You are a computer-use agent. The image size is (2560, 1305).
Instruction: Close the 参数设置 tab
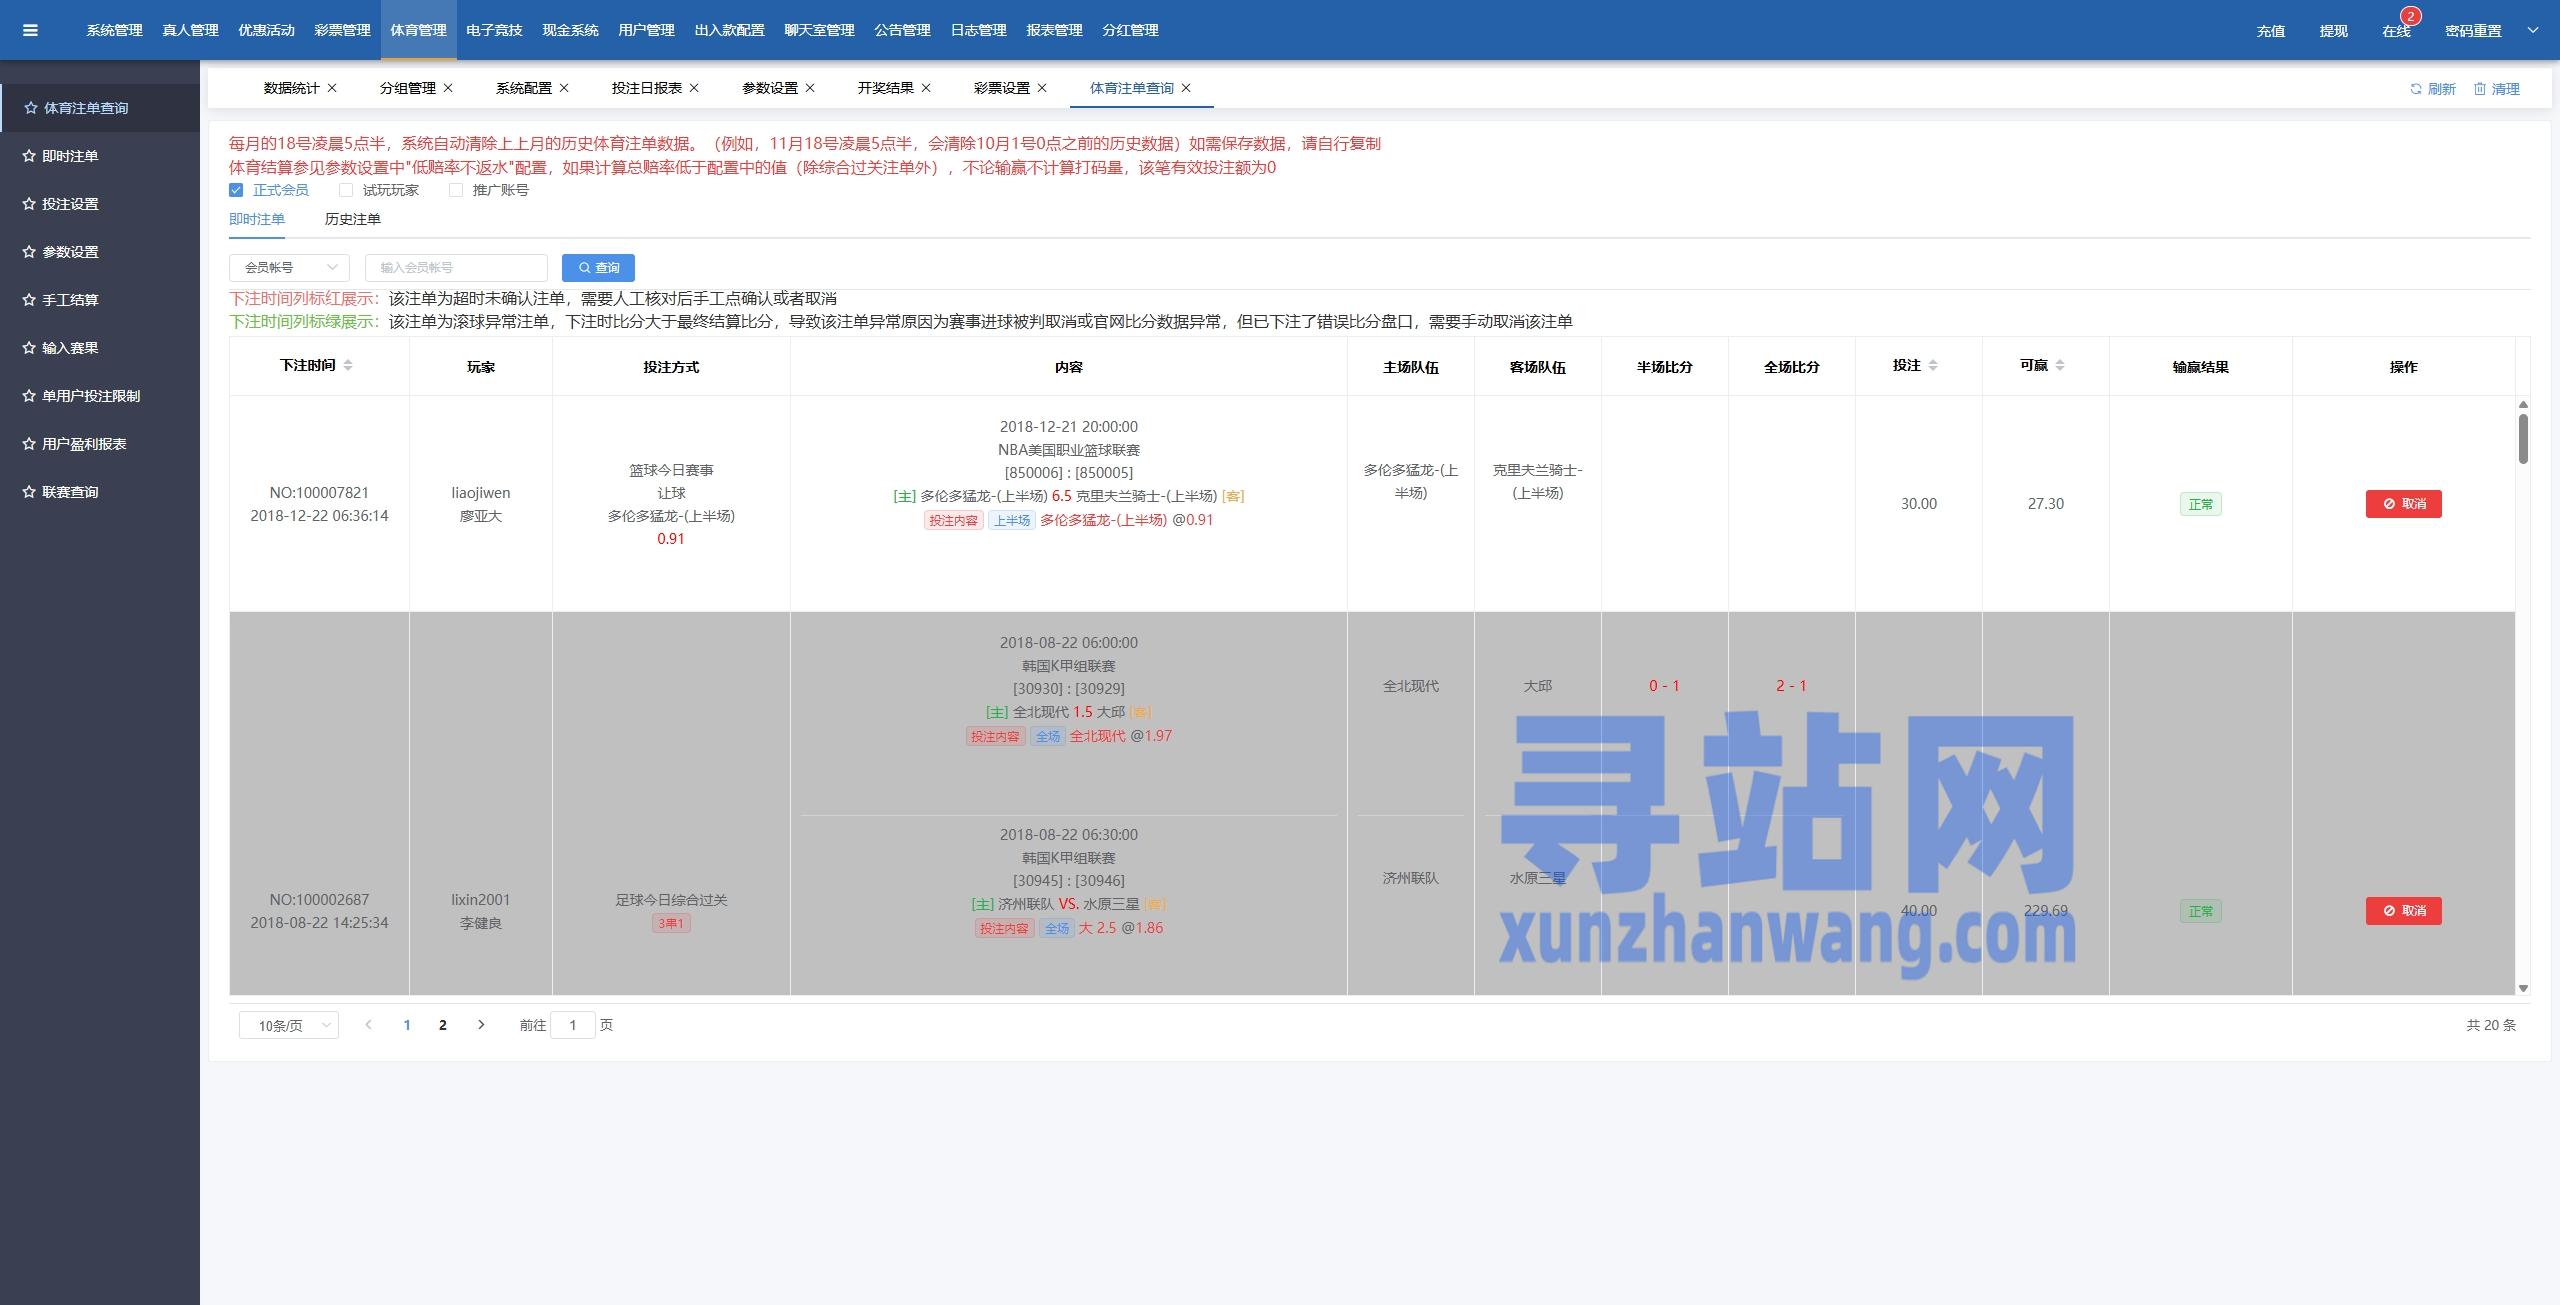coord(810,88)
